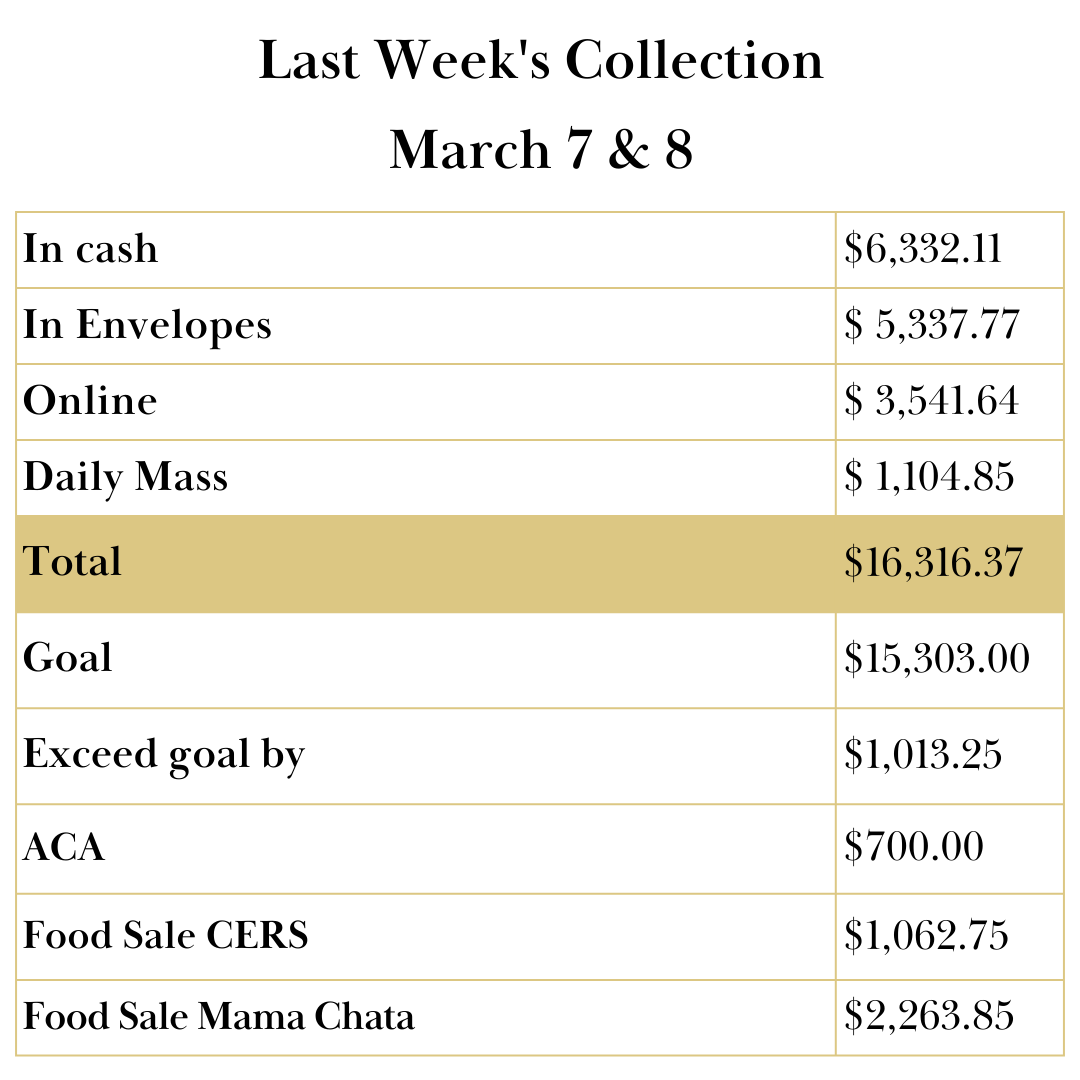The image size is (1080, 1080).
Task: Select the "Daily Mass" row label
Action: coord(126,477)
